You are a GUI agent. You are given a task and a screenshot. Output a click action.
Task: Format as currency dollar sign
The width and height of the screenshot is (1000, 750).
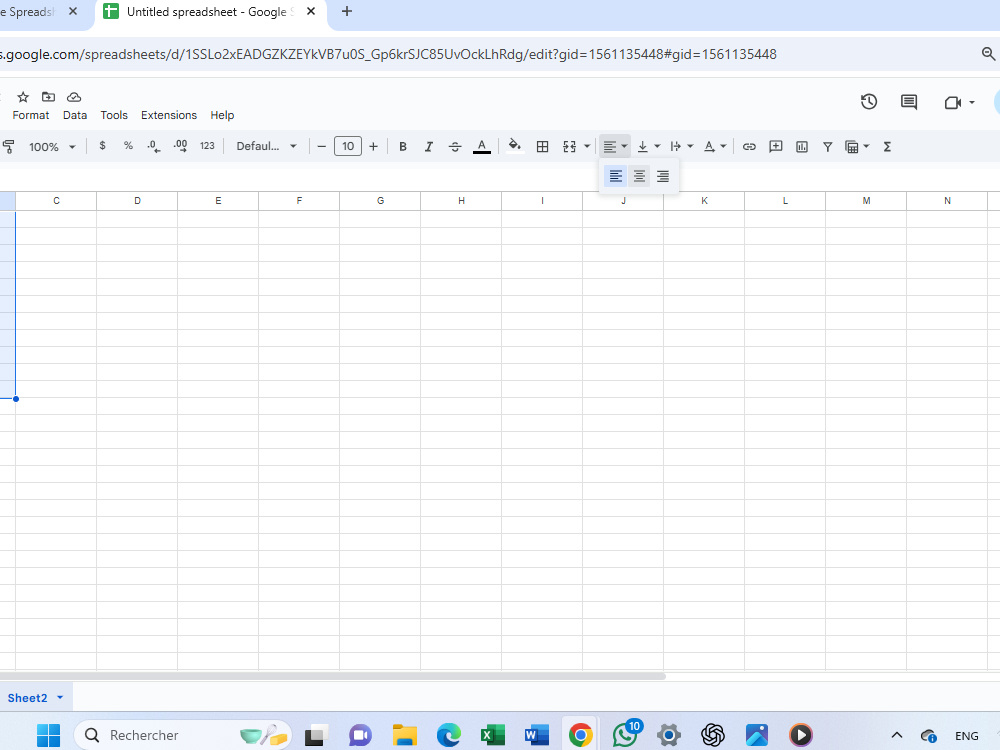(102, 146)
